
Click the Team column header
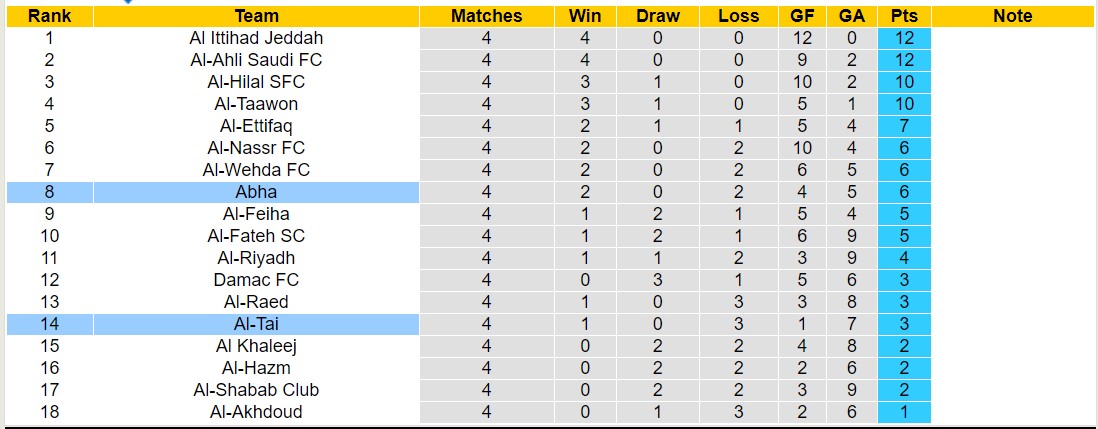click(256, 16)
